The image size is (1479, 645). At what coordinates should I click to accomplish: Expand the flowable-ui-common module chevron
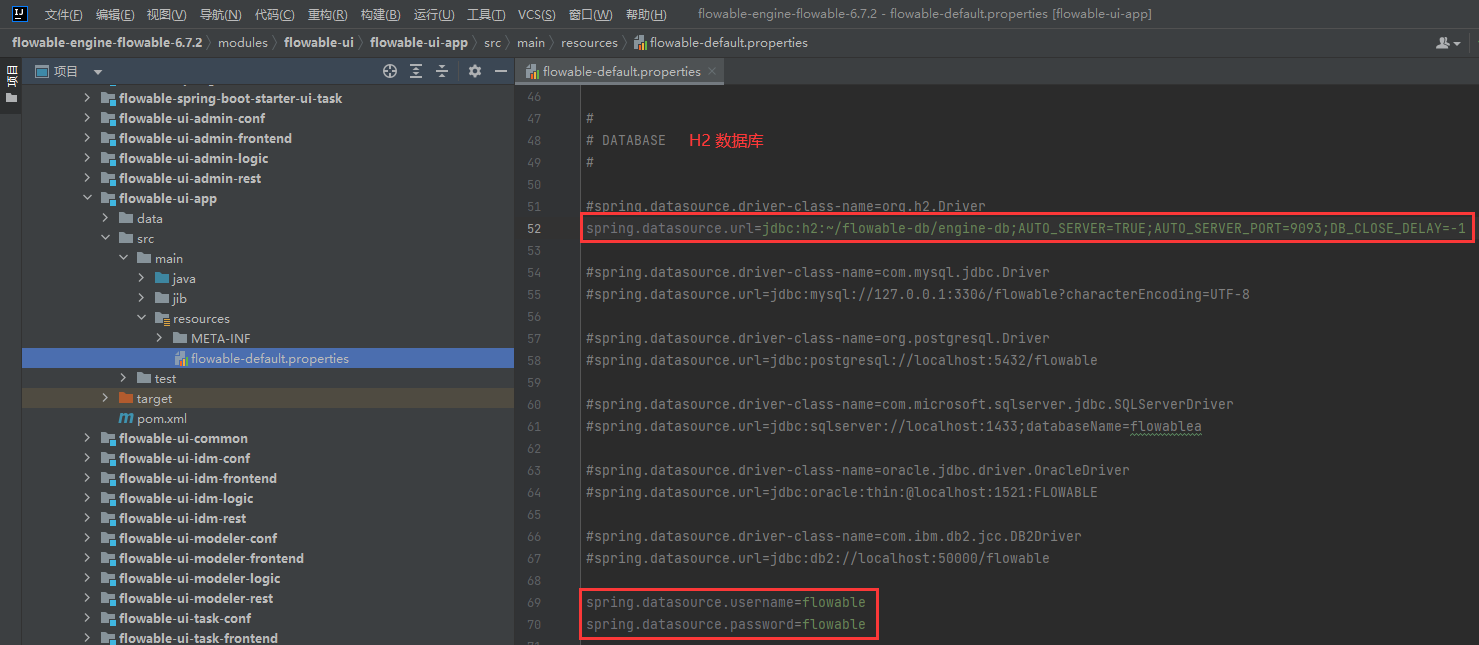click(87, 438)
